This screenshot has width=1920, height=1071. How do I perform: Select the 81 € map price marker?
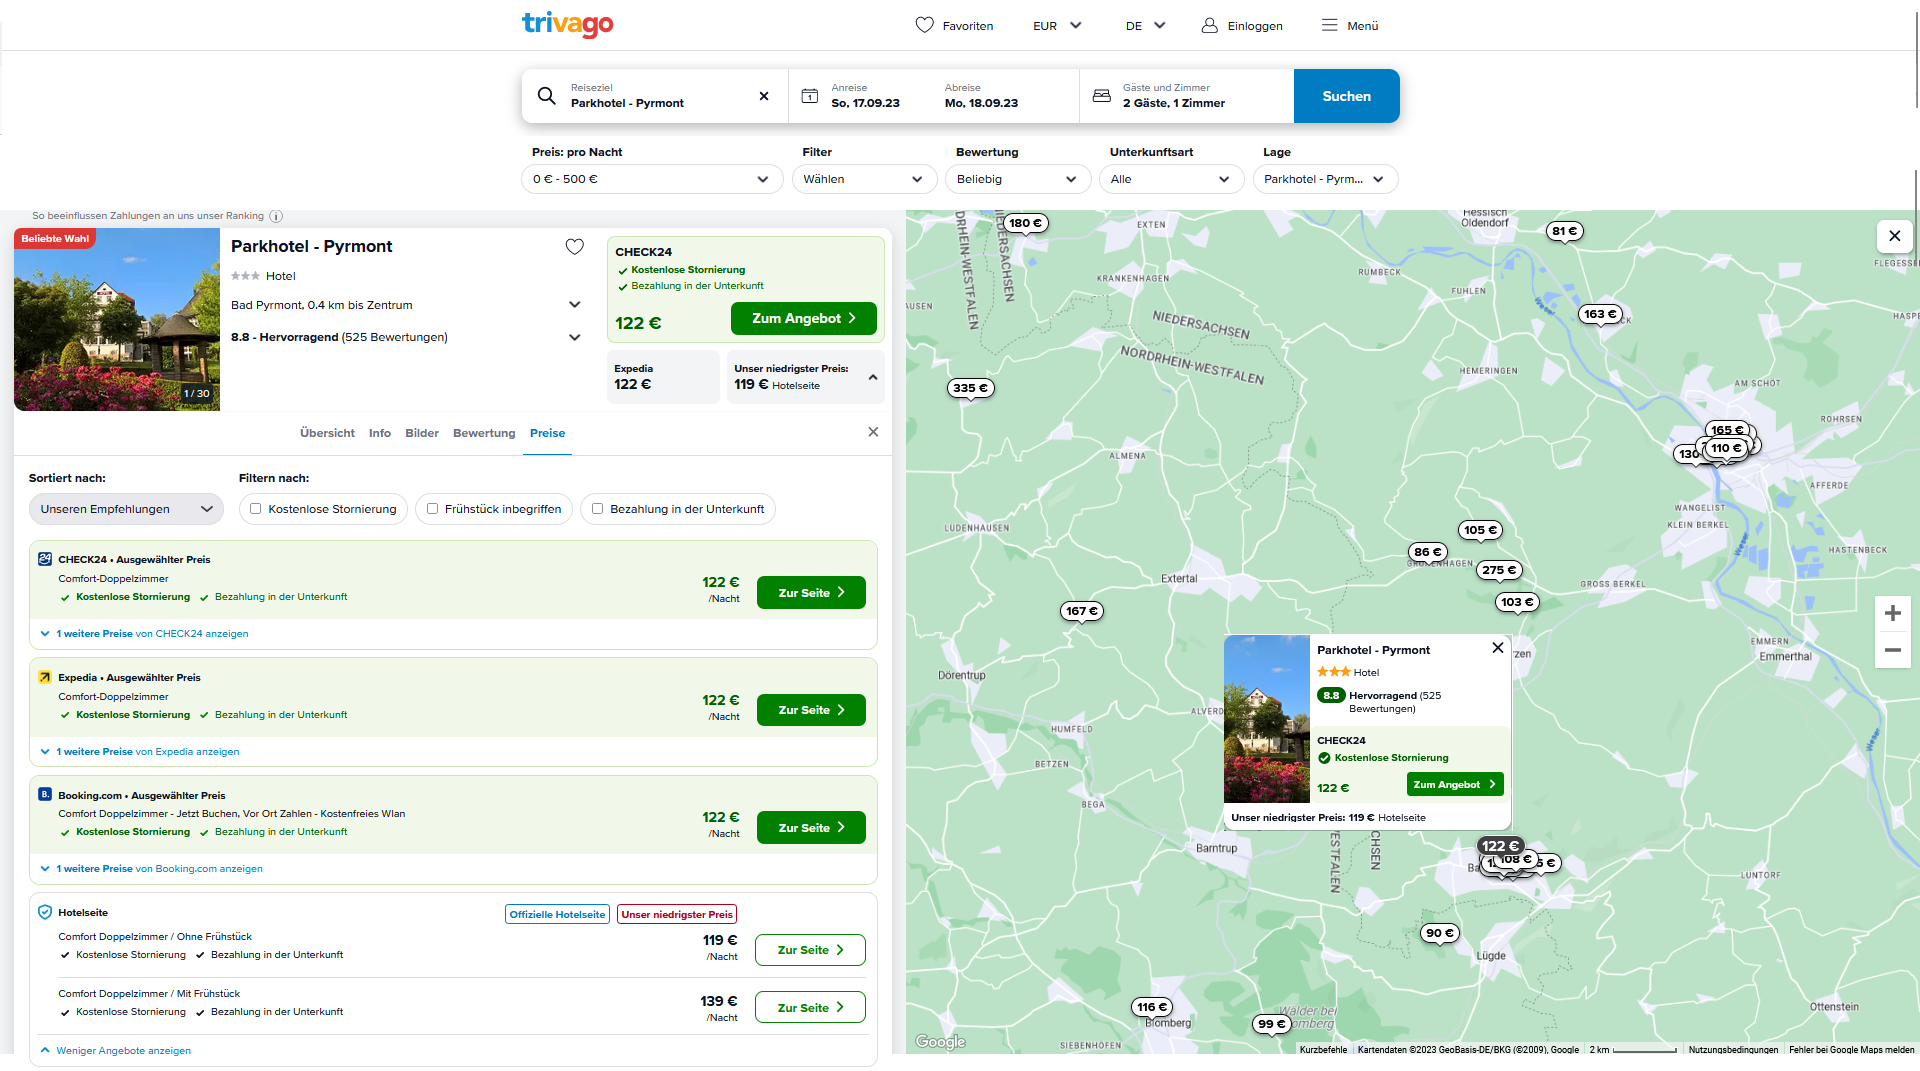(x=1564, y=231)
